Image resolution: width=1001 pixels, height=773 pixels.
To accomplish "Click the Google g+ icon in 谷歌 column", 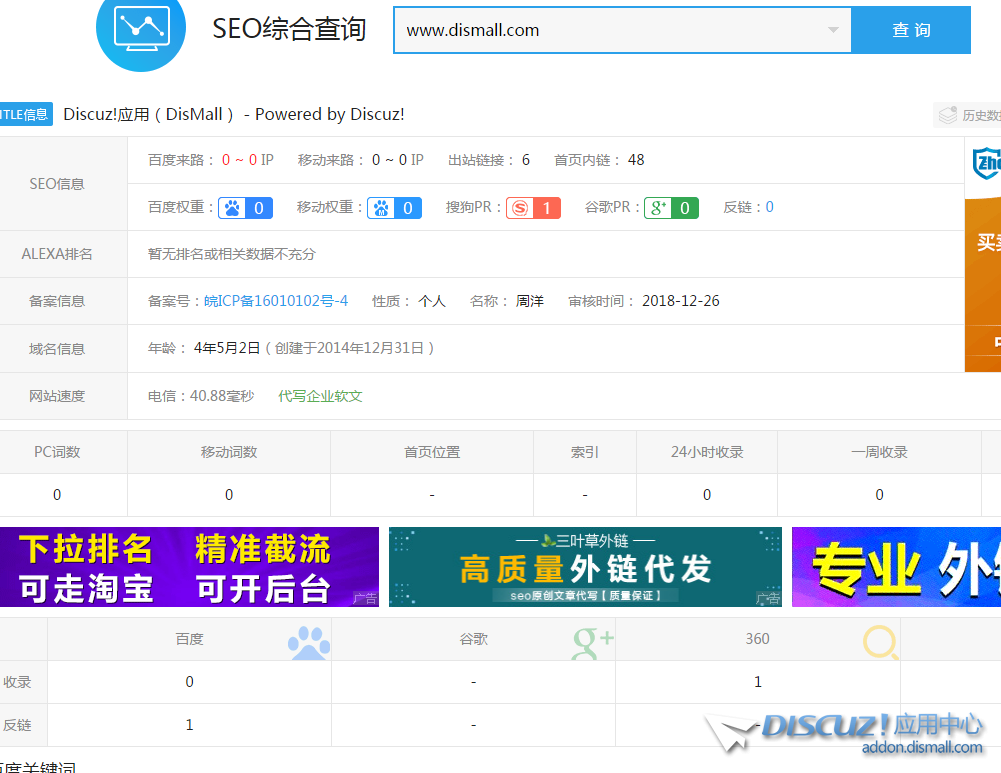I will point(592,642).
